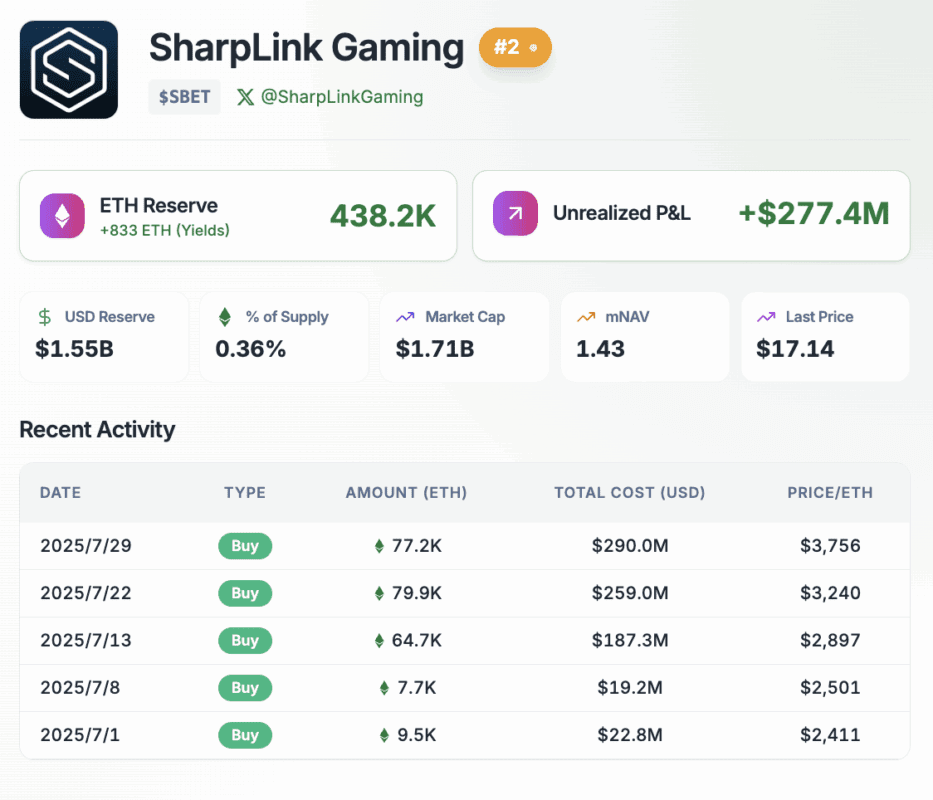This screenshot has height=800, width=933.
Task: Click the Buy badge in the 2025/7/22 row
Action: coord(245,593)
